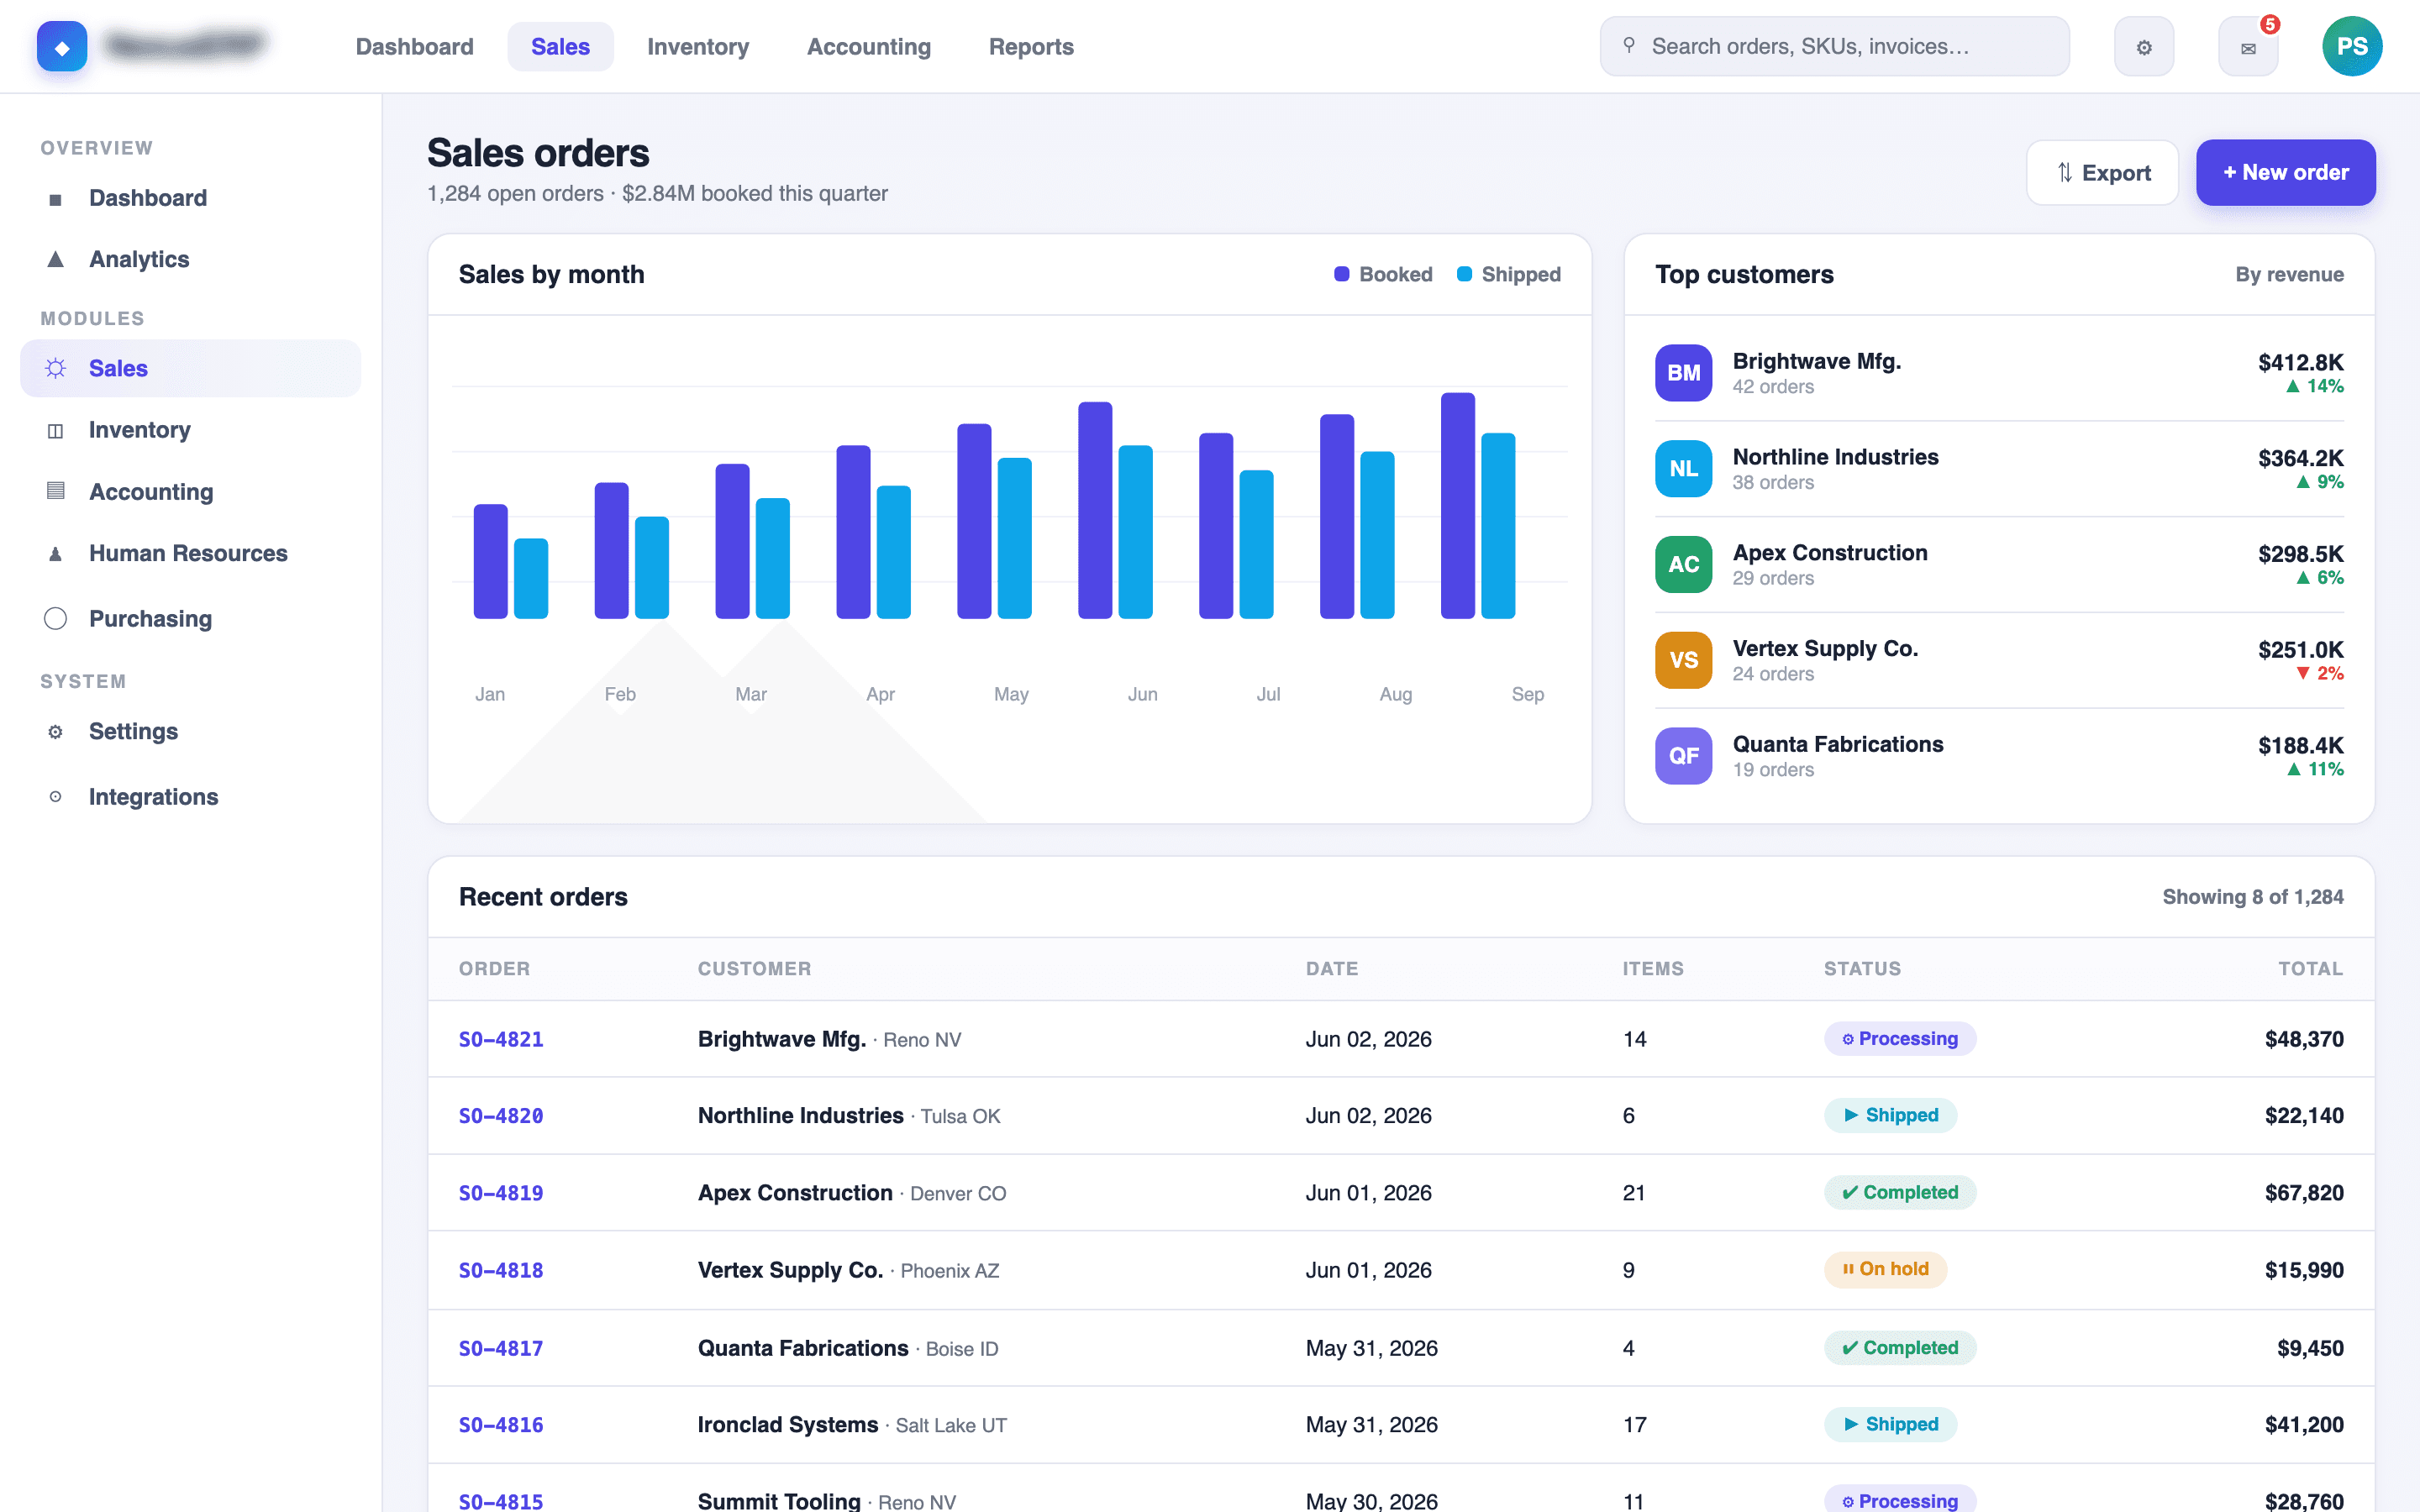Click the blue diamond app logo
2420x1512 pixels.
62,46
